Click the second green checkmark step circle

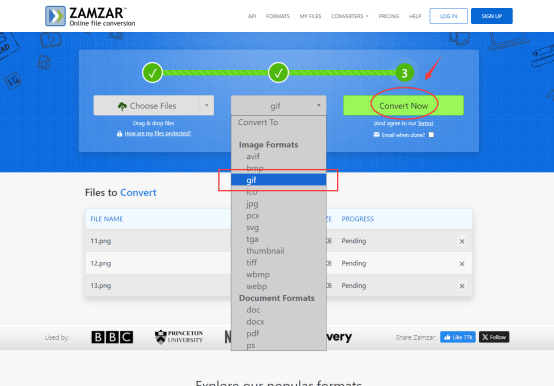[278, 73]
